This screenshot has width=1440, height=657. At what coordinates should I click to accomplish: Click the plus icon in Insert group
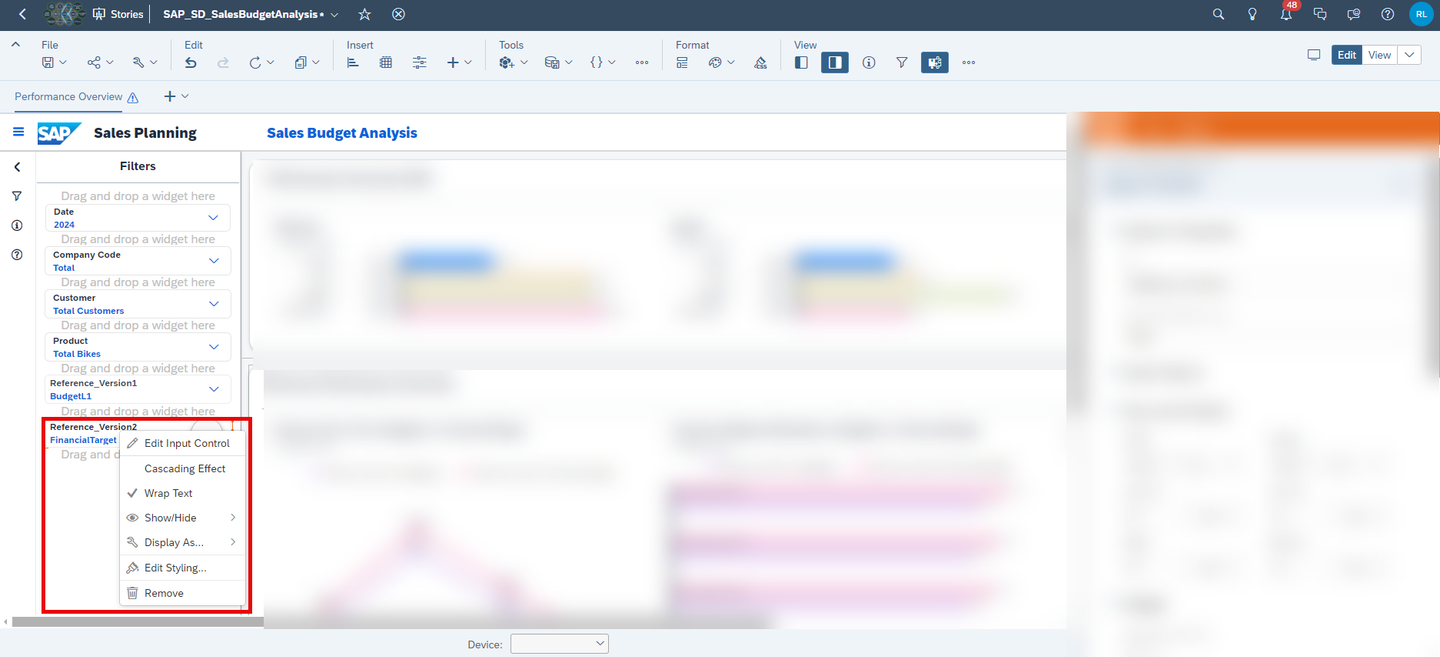tap(453, 62)
